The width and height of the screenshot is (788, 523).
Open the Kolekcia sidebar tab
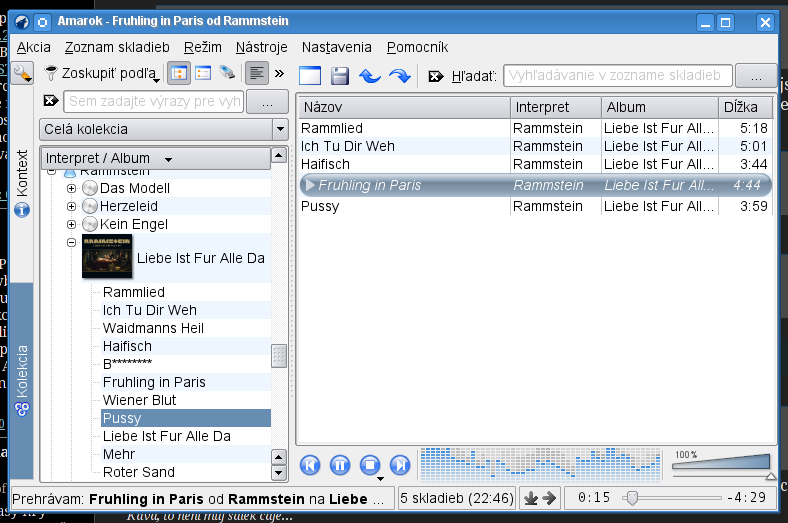22,381
